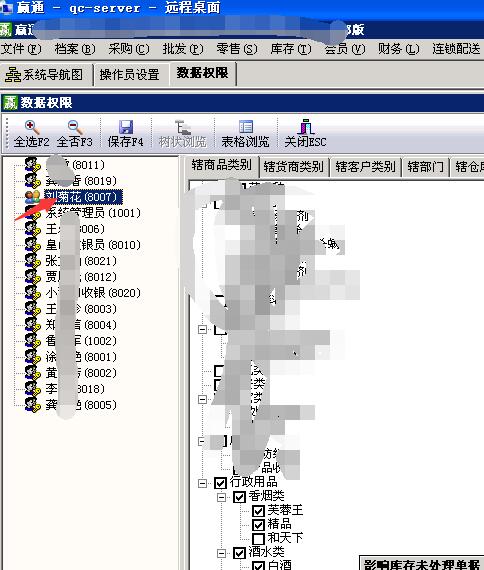Check the 和天下 checkbox
The image size is (484, 570).
[x=258, y=538]
